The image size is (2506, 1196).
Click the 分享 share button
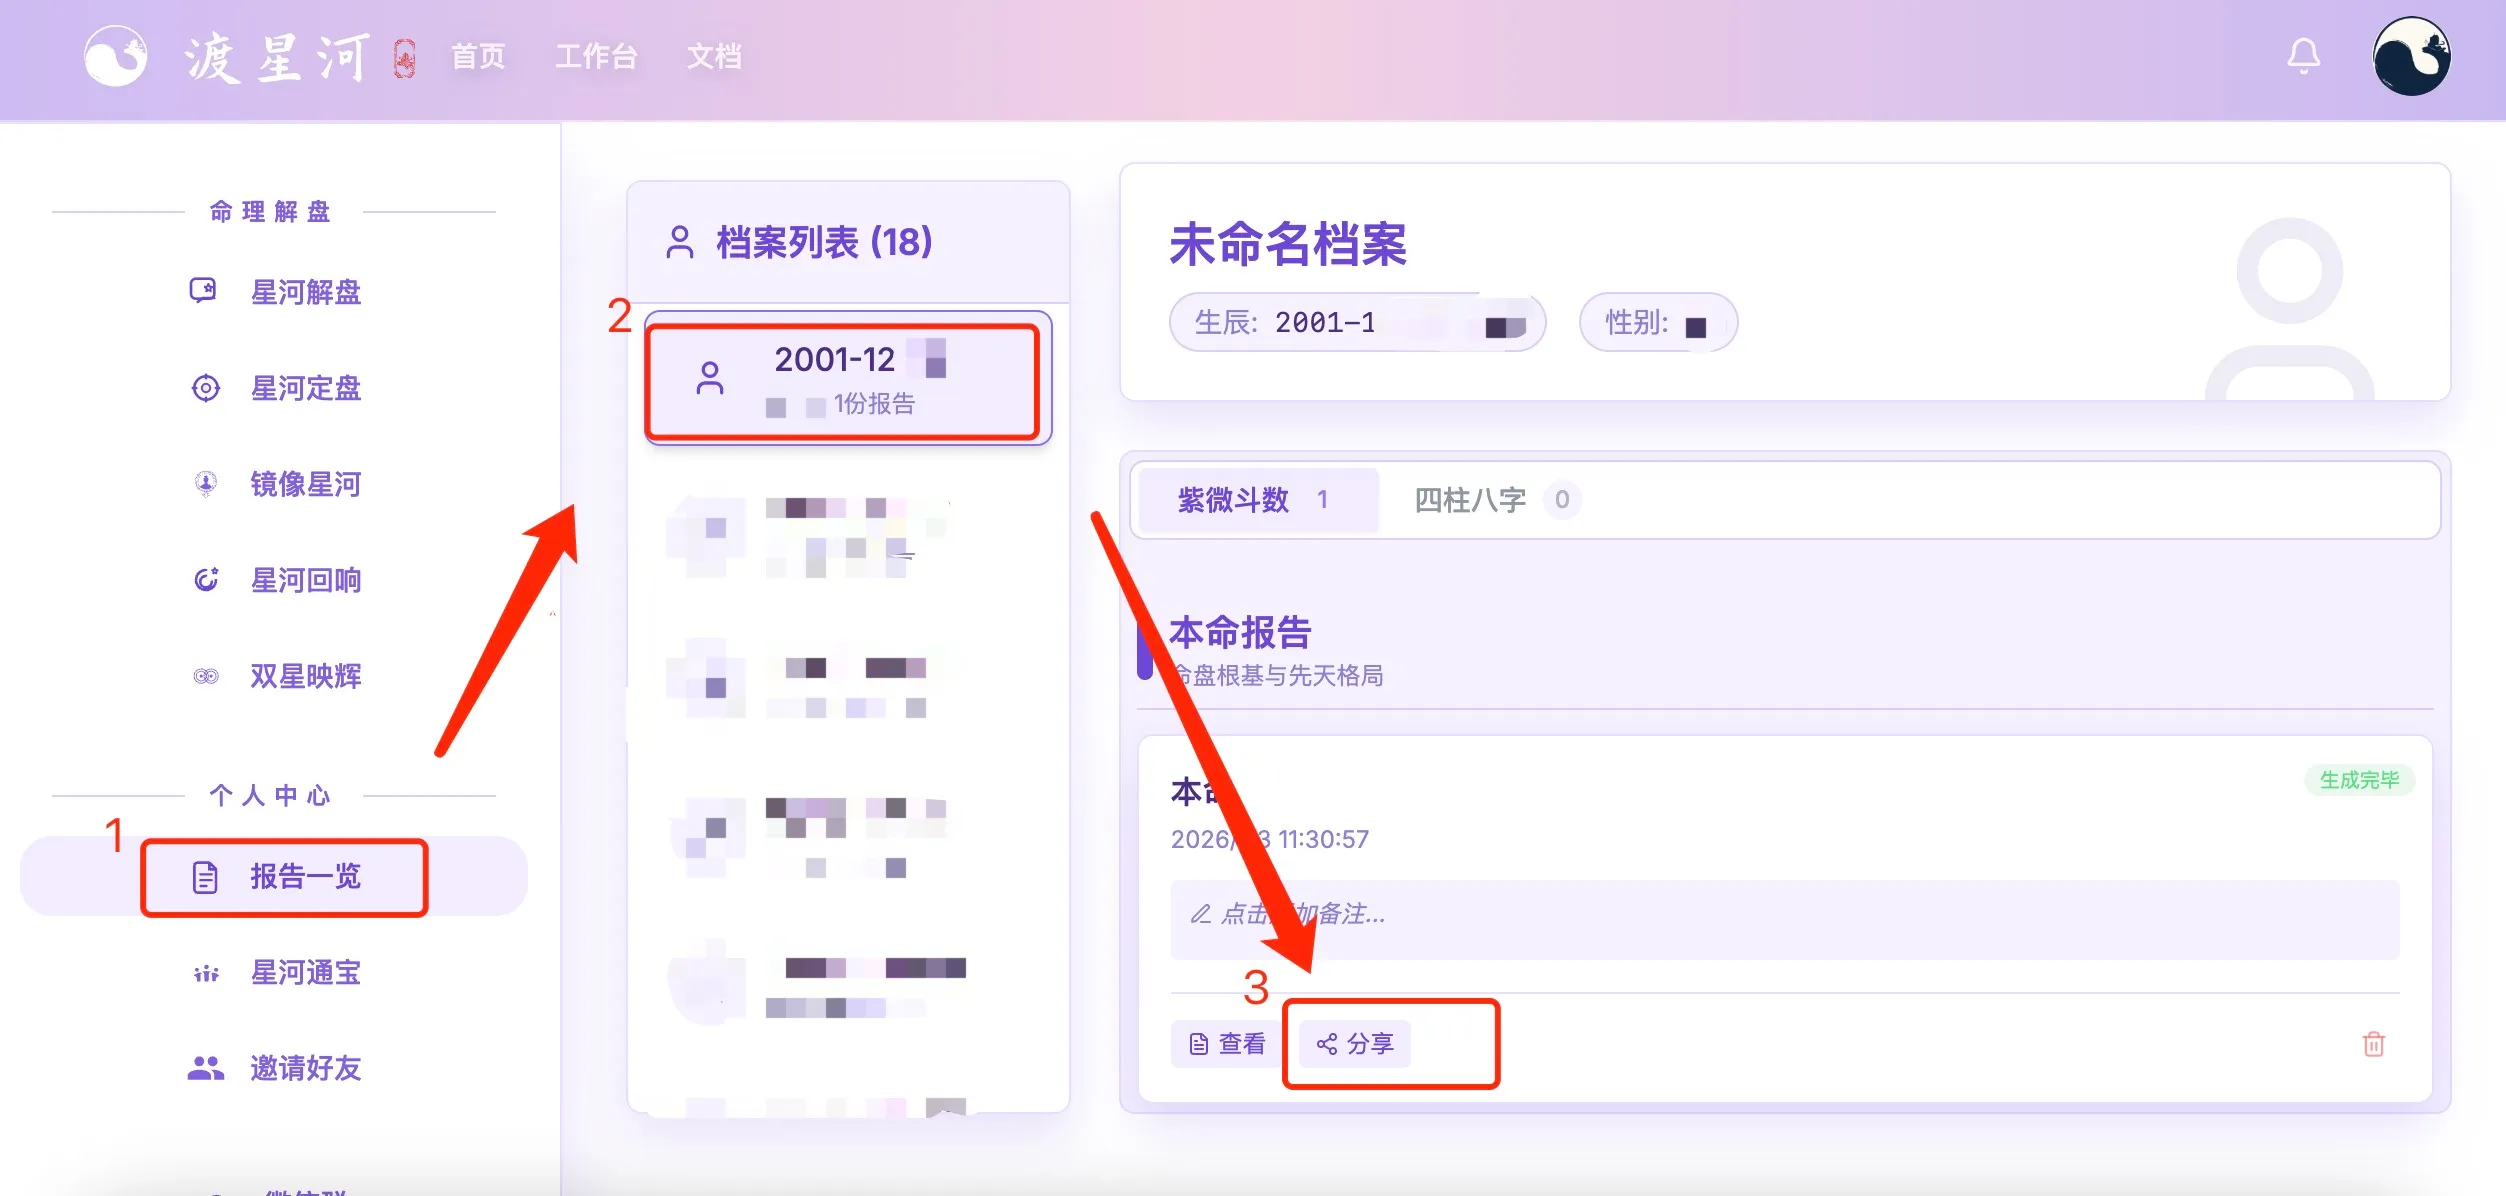(x=1352, y=1043)
